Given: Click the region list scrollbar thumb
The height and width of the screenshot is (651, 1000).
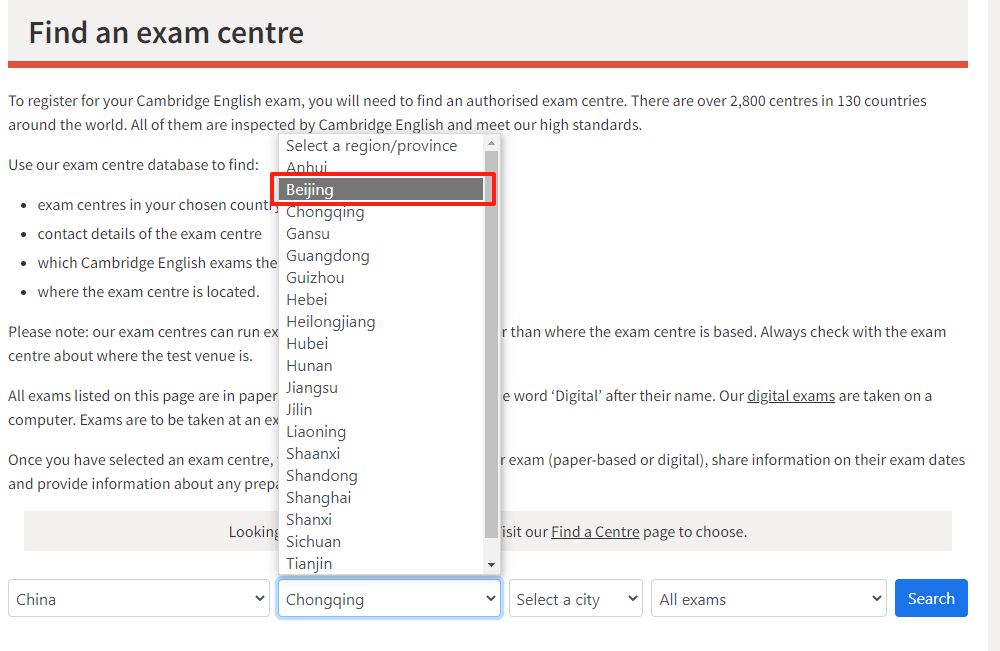Looking at the screenshot, I should (491, 344).
